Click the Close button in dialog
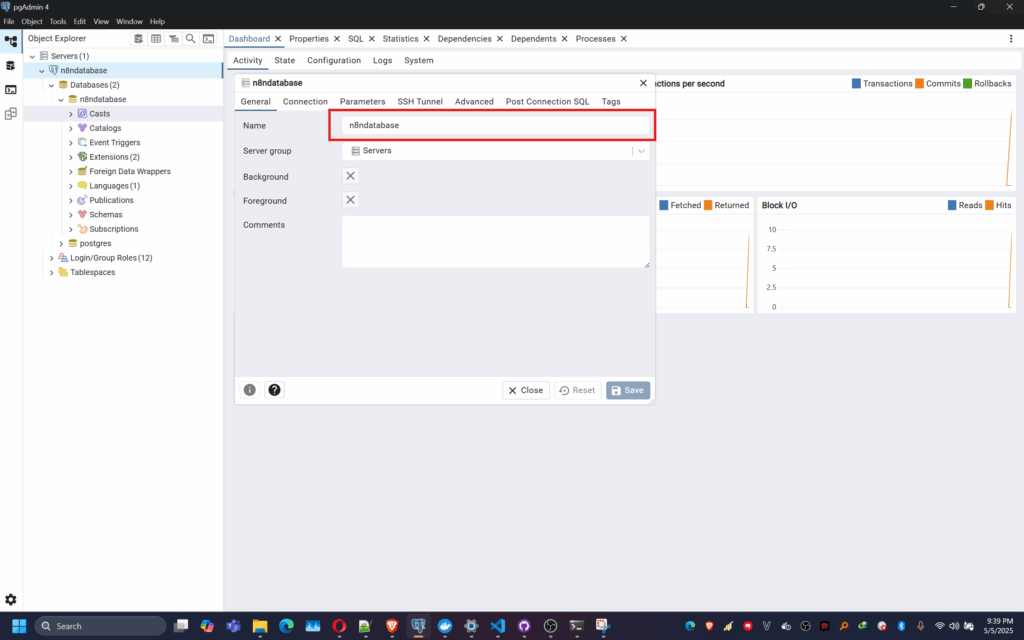The image size is (1024, 640). (x=526, y=390)
